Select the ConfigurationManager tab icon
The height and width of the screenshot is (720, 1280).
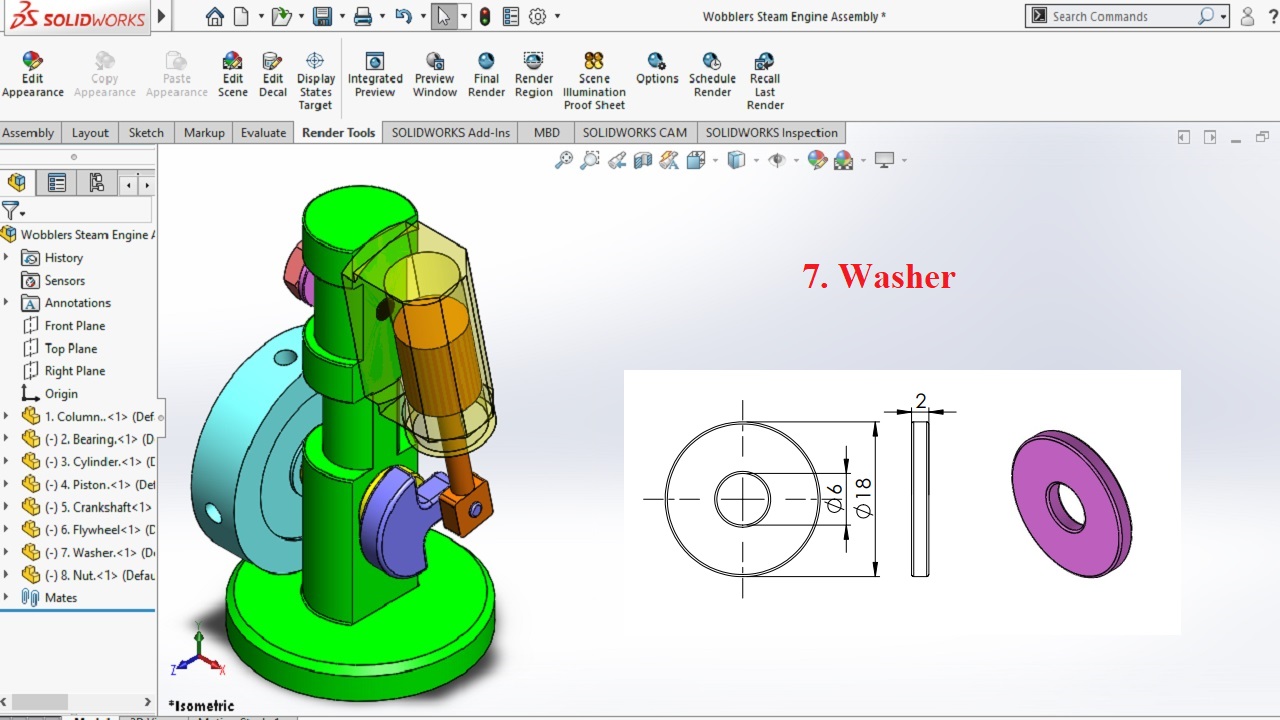click(96, 183)
